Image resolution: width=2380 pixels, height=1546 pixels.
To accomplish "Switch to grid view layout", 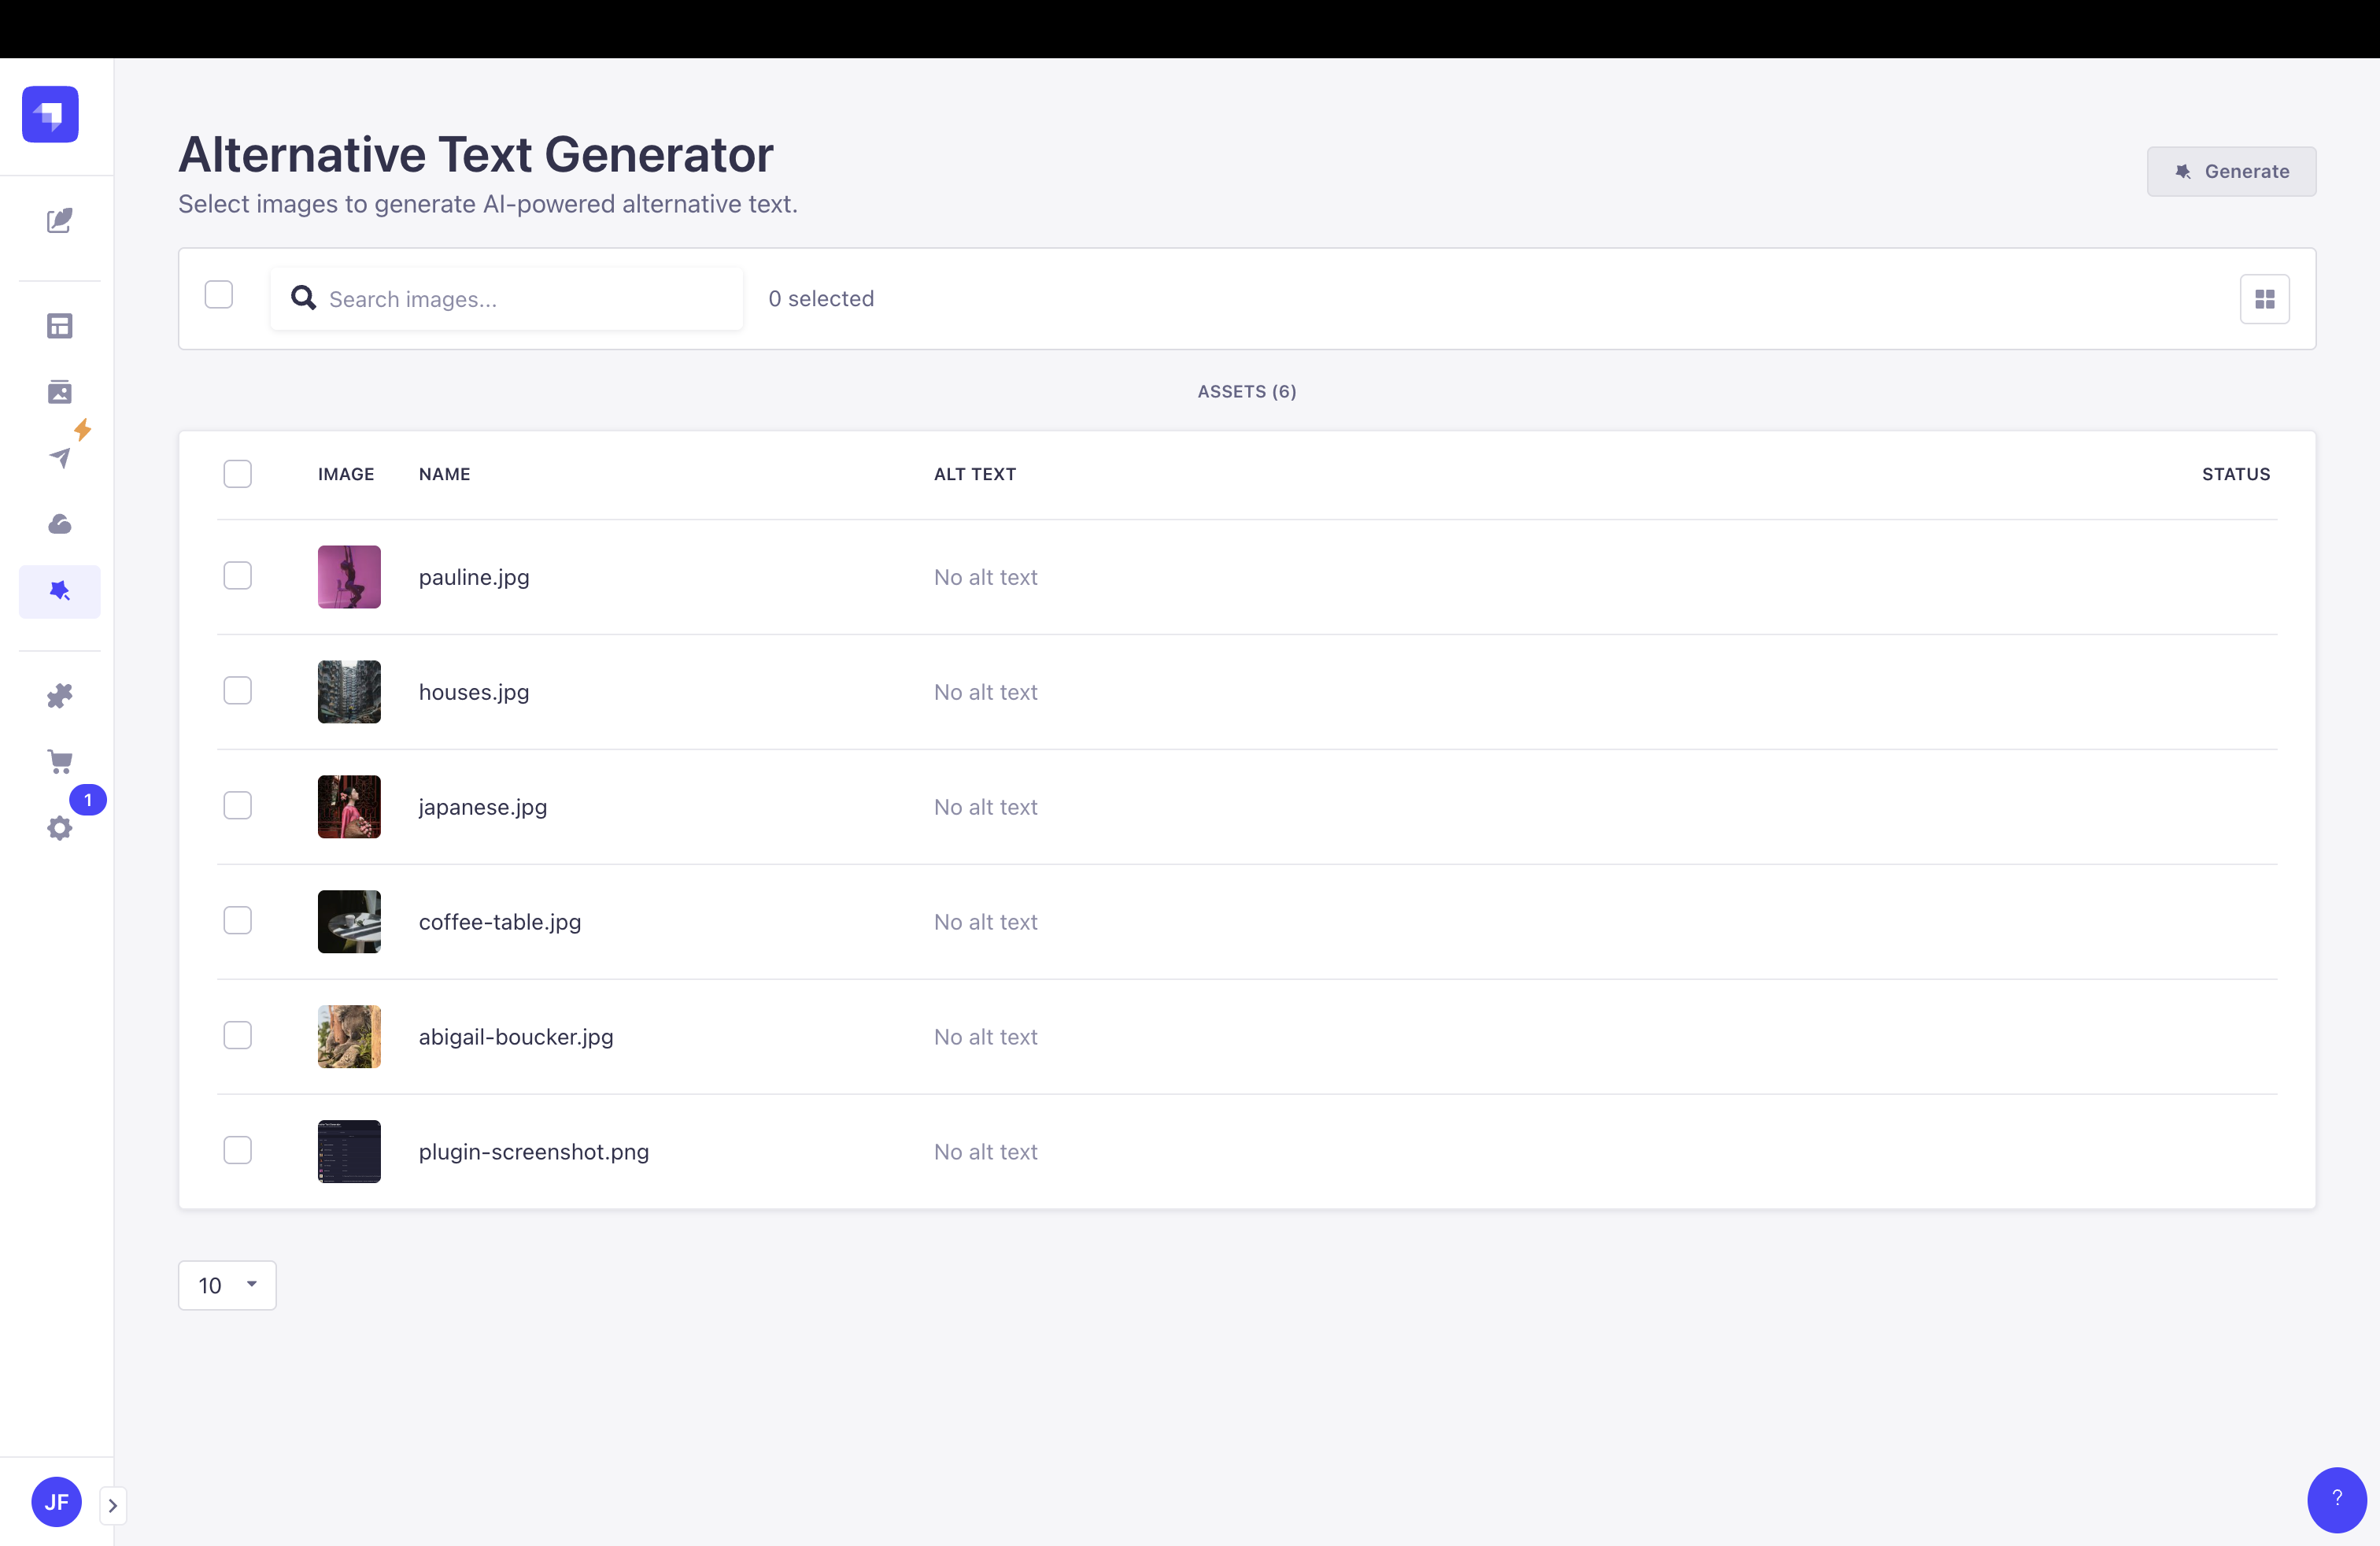I will (2264, 299).
